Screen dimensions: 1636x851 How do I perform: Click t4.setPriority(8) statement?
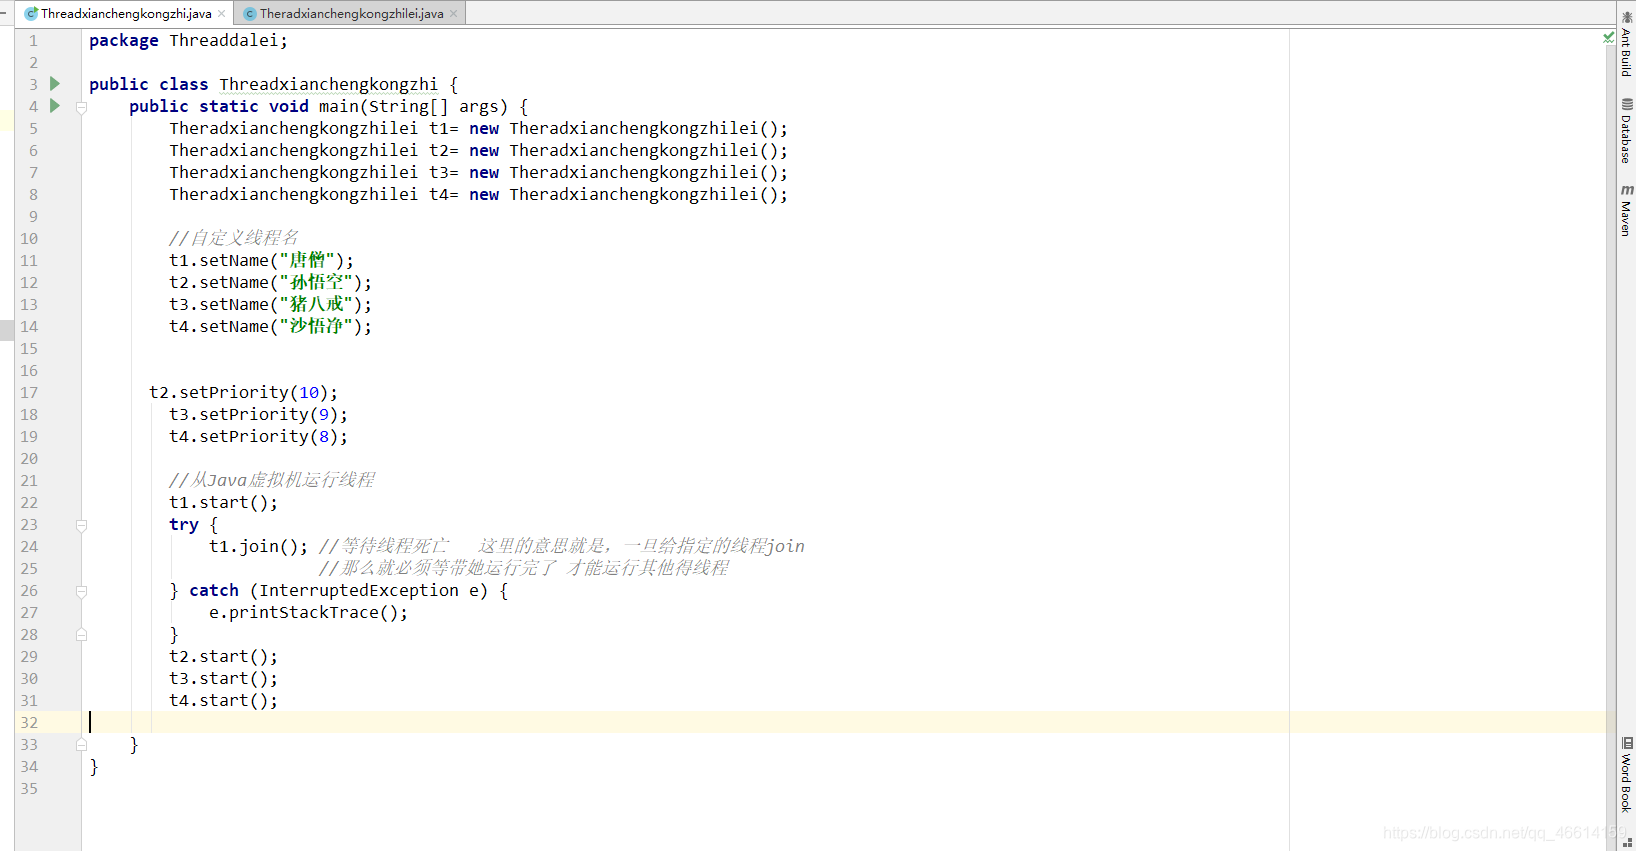click(258, 436)
